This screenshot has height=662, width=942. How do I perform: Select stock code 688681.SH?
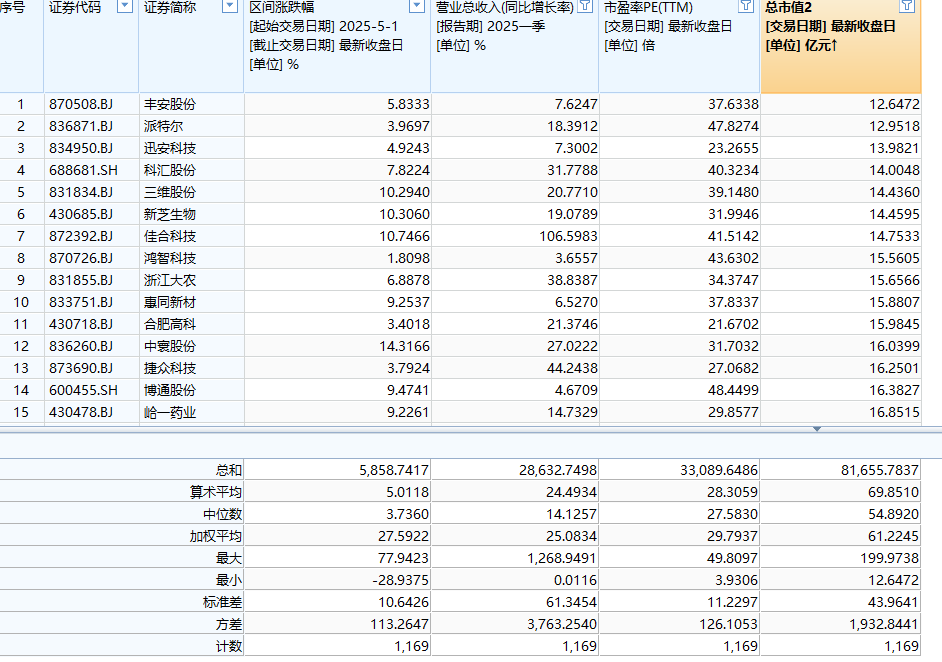click(83, 171)
